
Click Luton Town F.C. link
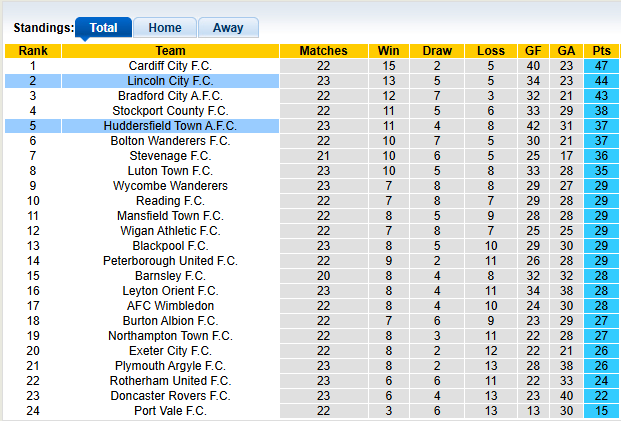(x=170, y=171)
